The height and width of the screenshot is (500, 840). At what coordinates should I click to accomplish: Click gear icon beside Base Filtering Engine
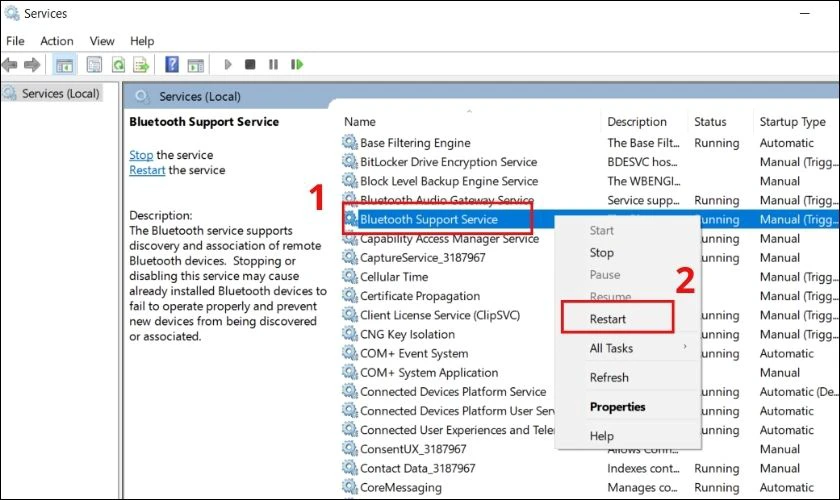click(350, 143)
